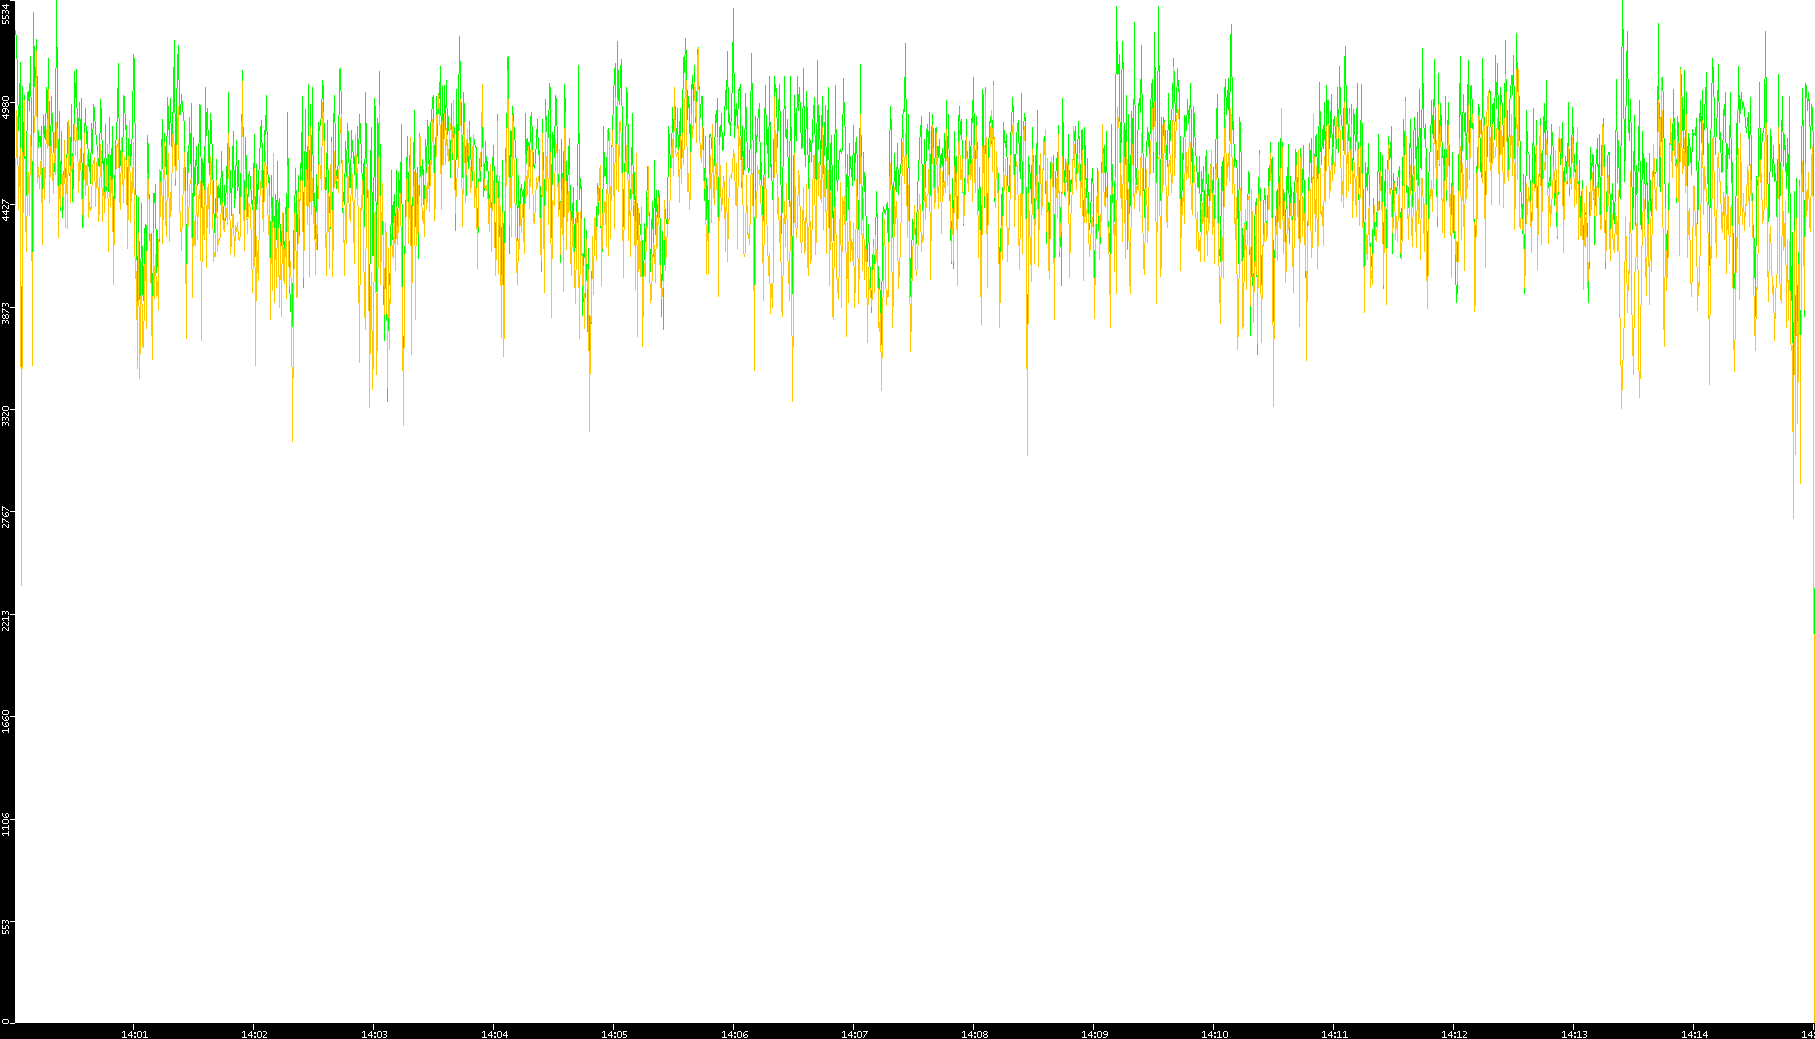Image resolution: width=1815 pixels, height=1039 pixels.
Task: Click the 2213 y-axis label
Action: [7, 620]
